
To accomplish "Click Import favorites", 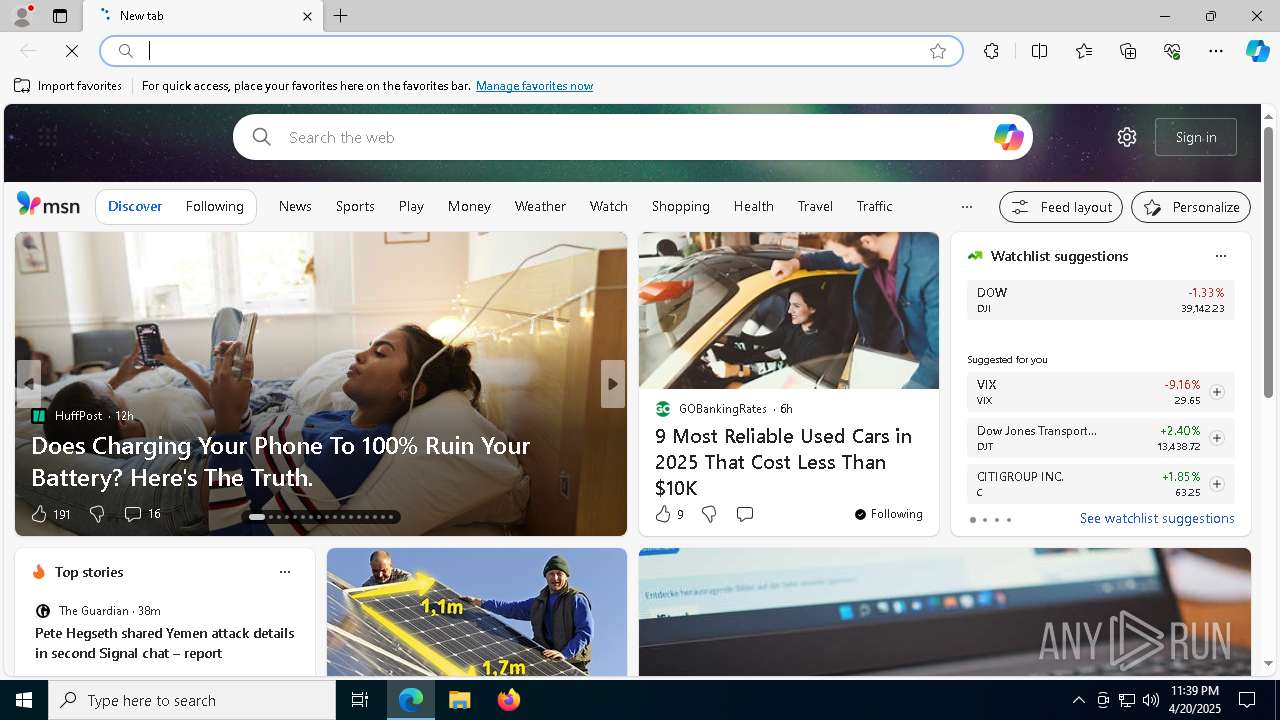I will [x=68, y=86].
